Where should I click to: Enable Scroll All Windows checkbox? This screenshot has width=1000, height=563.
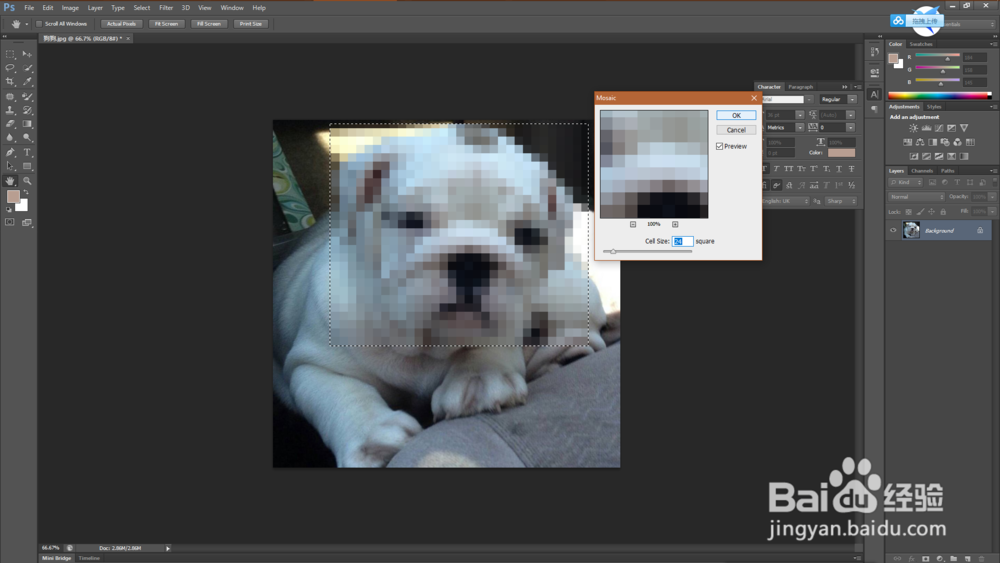pos(39,24)
